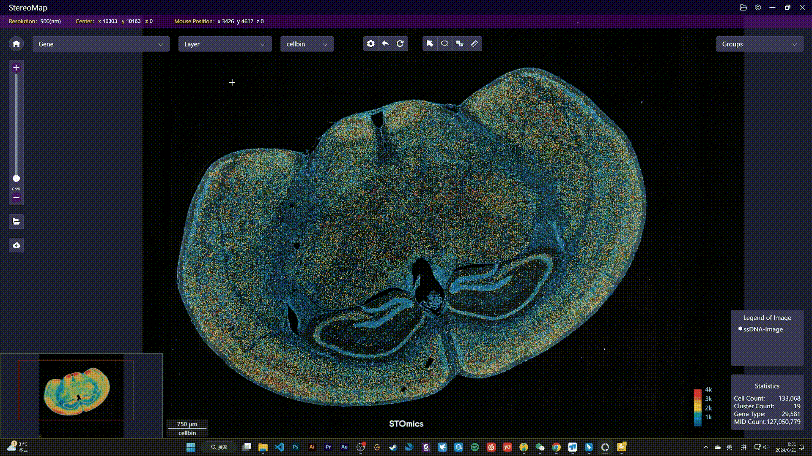Click the Statistics panel title
Viewport: 812px width, 456px height.
pyautogui.click(x=767, y=386)
